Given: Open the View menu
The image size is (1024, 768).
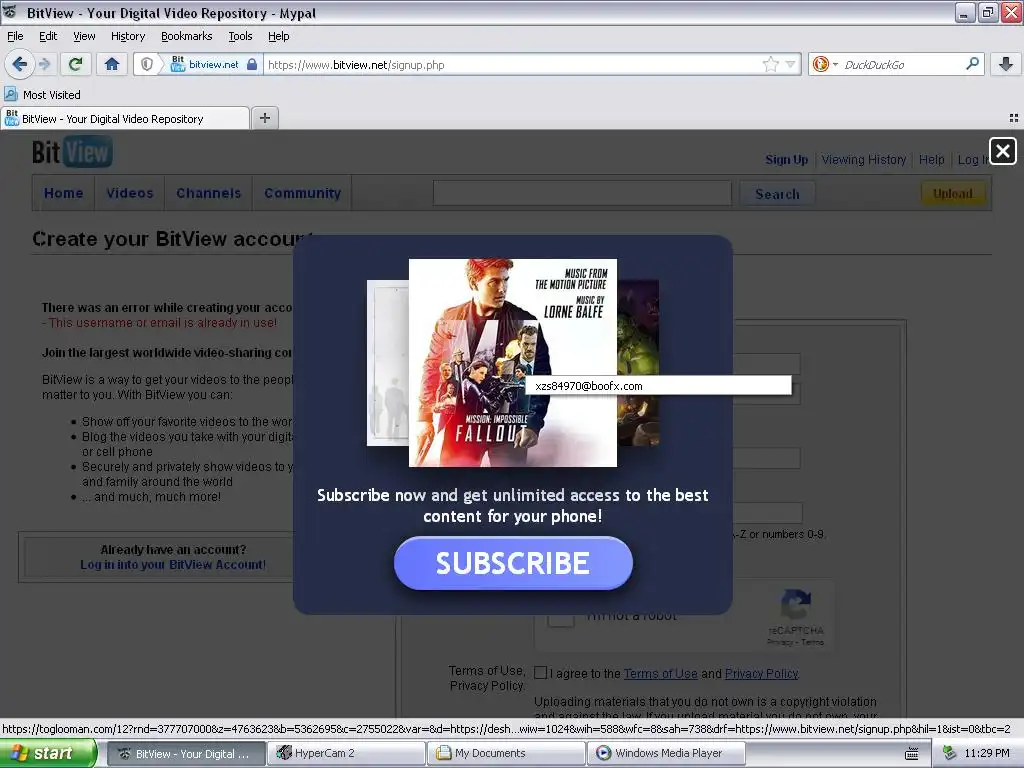Looking at the screenshot, I should (x=84, y=36).
